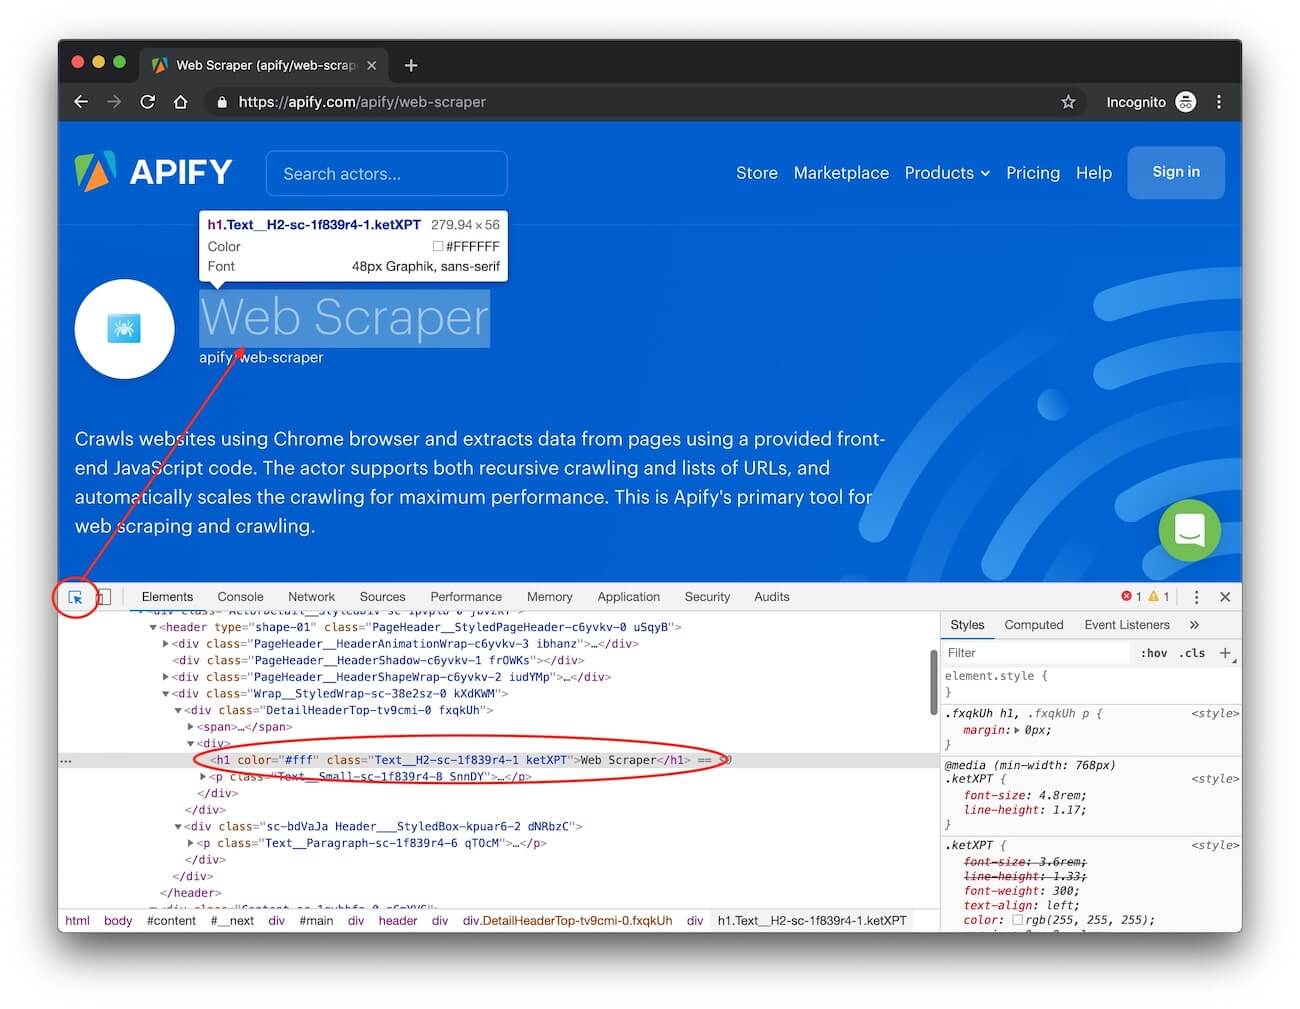Open the Help link
Screen dimensions: 1300x1009
click(1094, 173)
